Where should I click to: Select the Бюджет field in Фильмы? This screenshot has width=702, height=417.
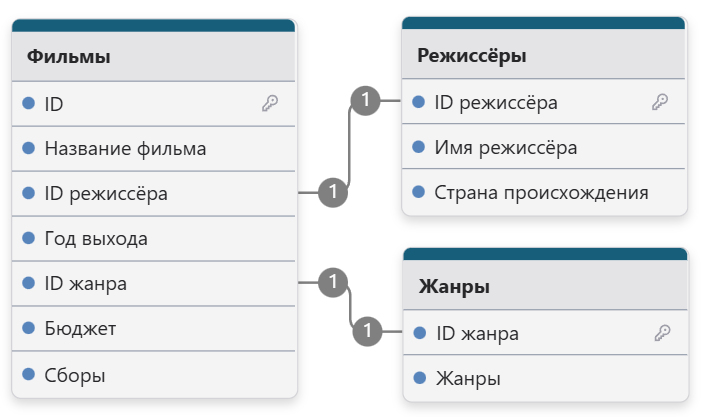click(x=154, y=328)
